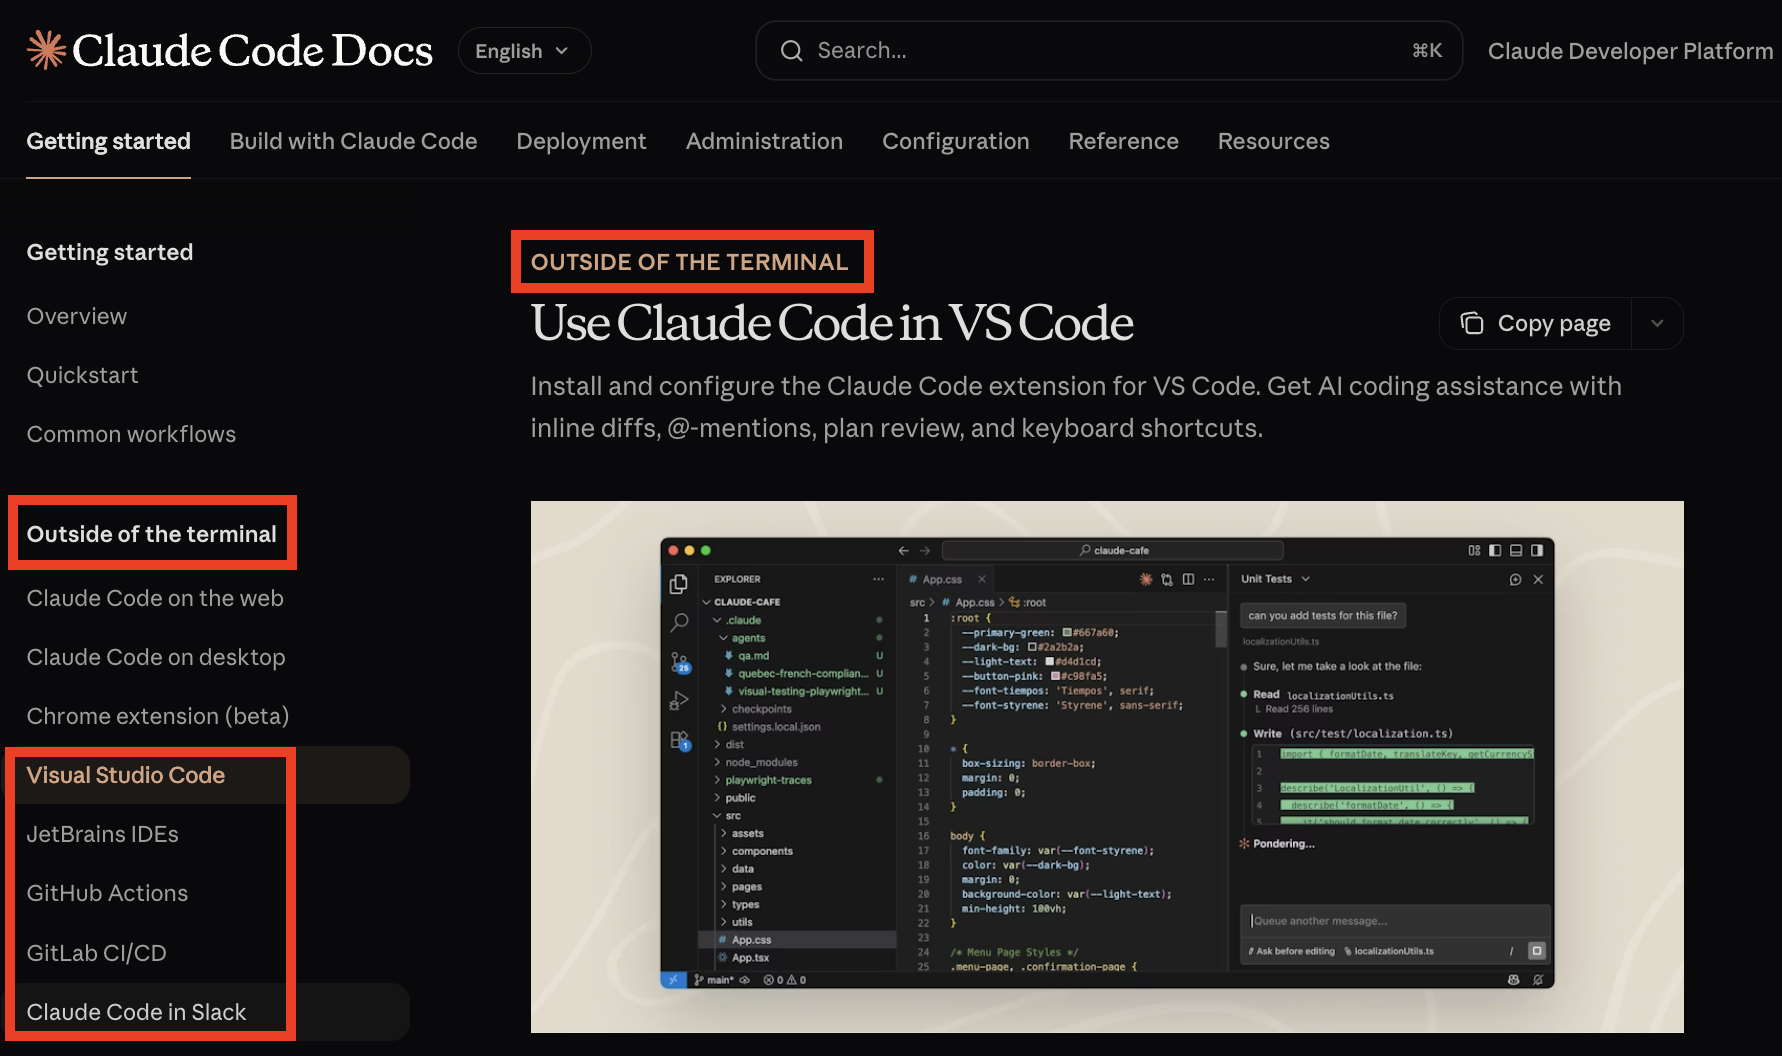This screenshot has height=1056, width=1782.
Task: Click the forward arrow in VS Code title bar
Action: [x=925, y=550]
